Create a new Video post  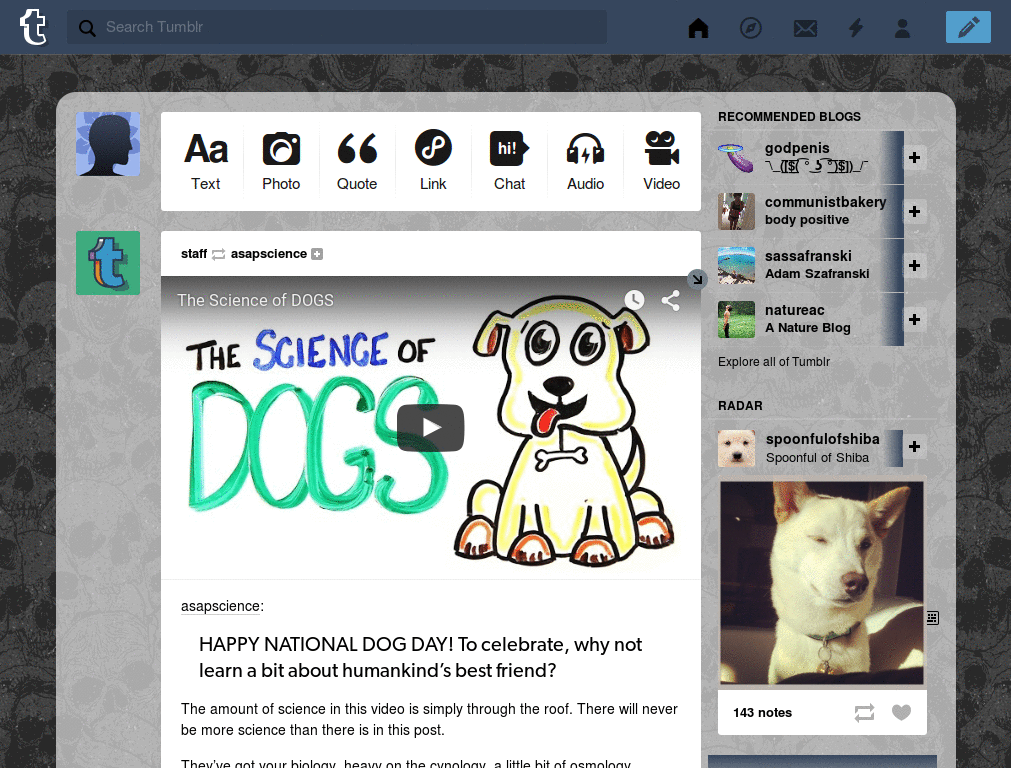pyautogui.click(x=661, y=161)
